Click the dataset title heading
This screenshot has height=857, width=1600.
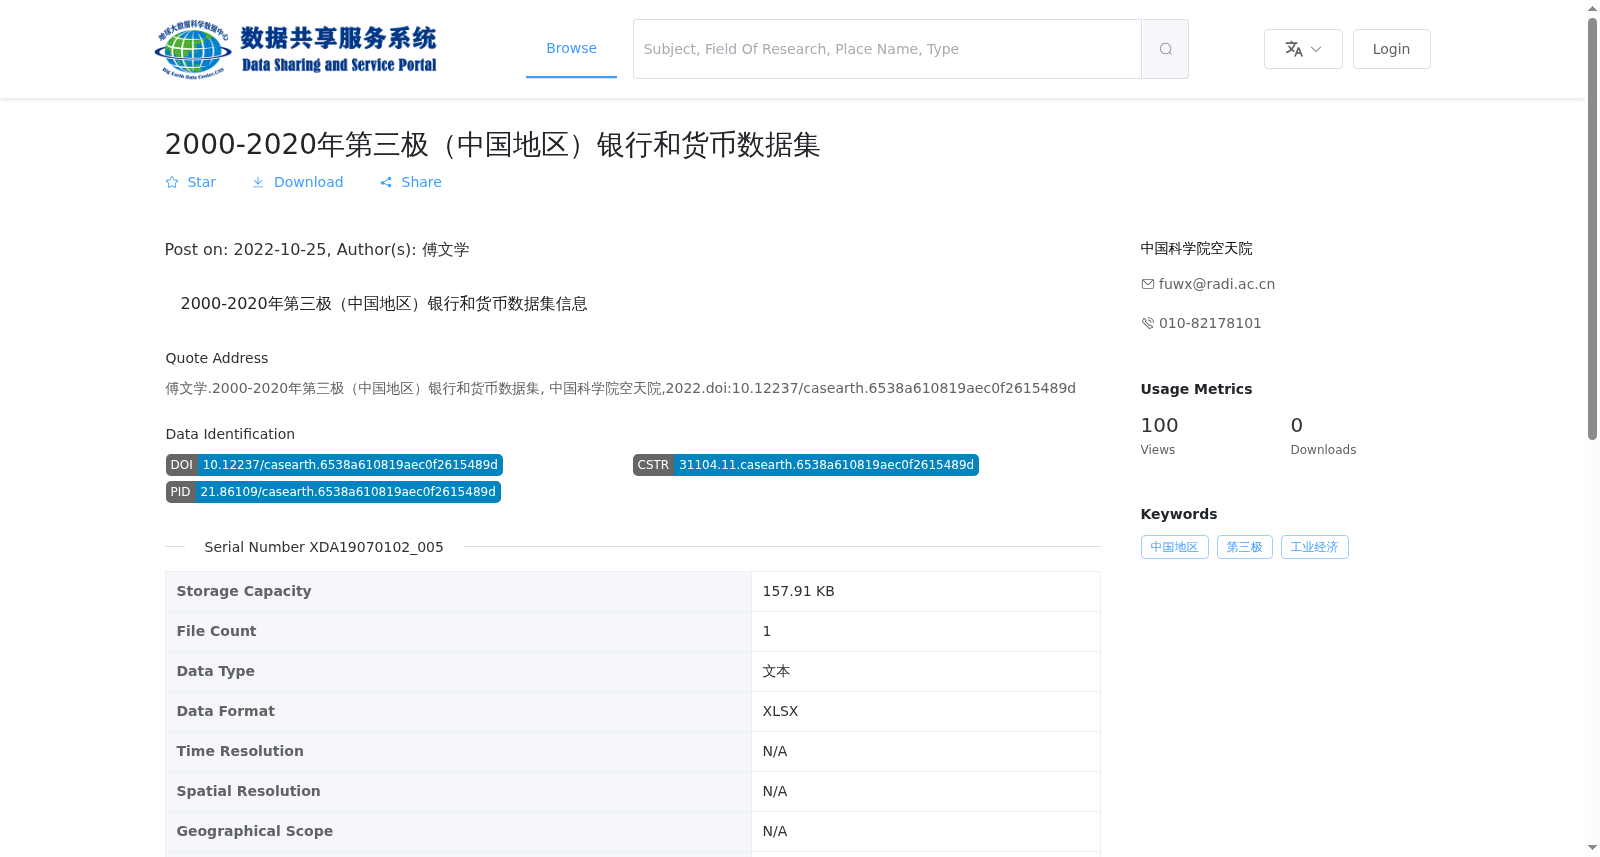click(x=492, y=145)
